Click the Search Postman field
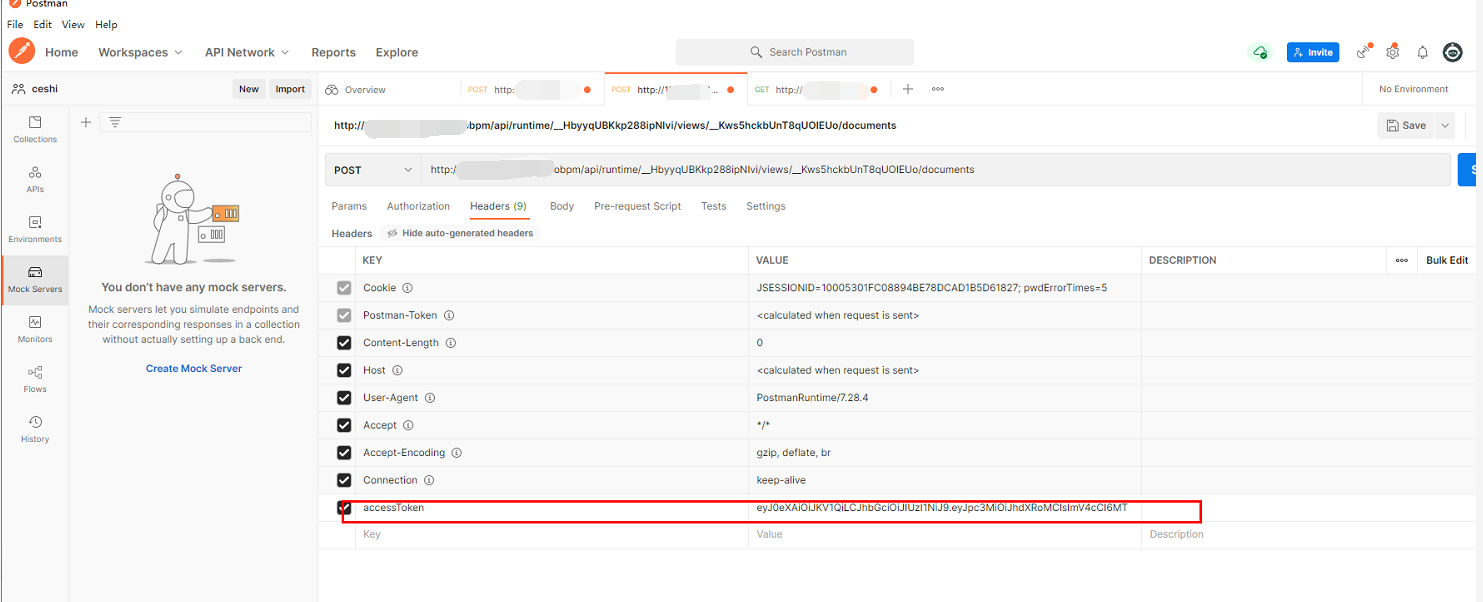 point(795,52)
